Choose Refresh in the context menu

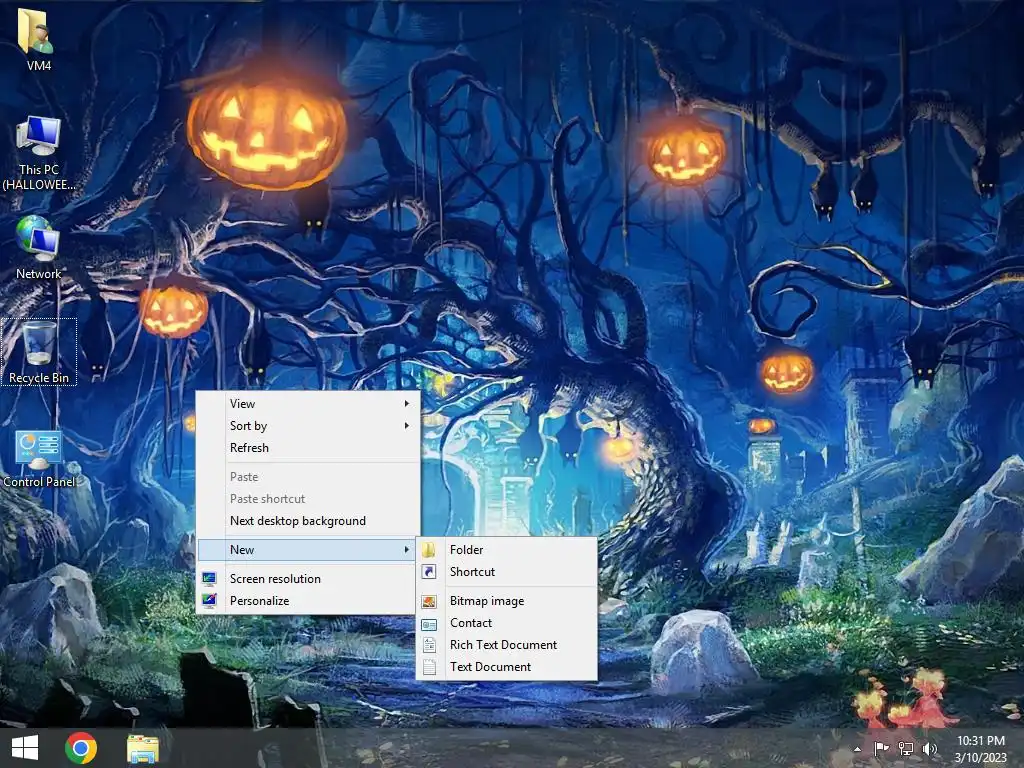(307, 448)
